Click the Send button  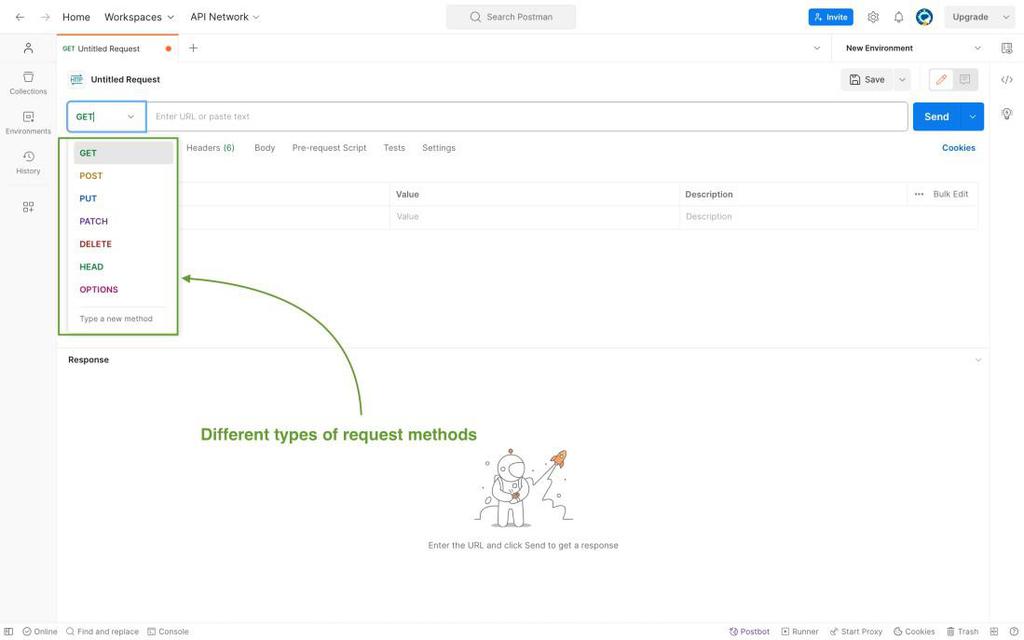pyautogui.click(x=936, y=116)
